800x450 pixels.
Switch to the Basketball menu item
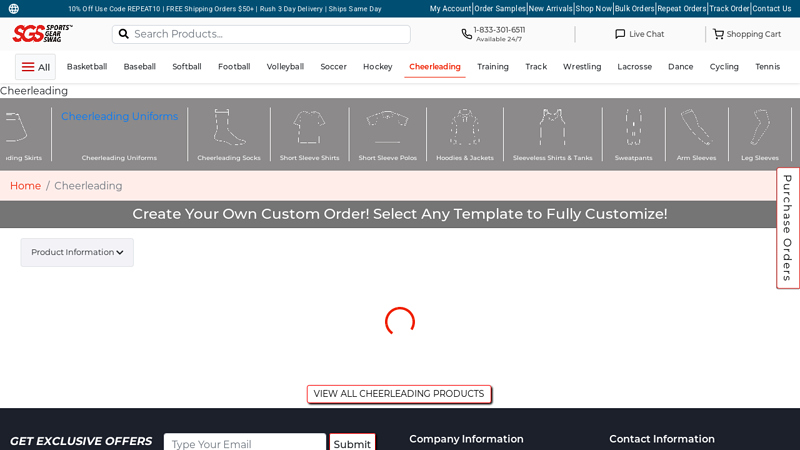(x=87, y=67)
